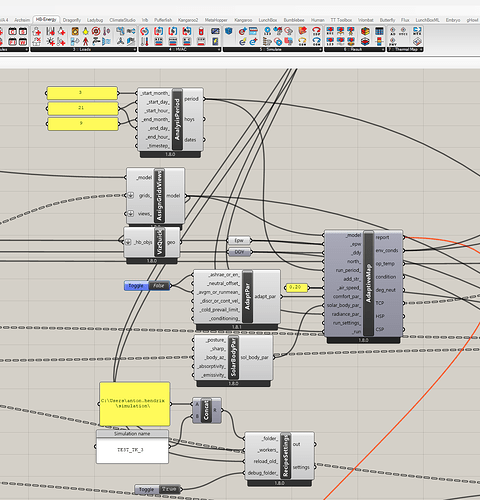
Task: Click the yellow lightbulb Lighting icon
Action: point(86,31)
